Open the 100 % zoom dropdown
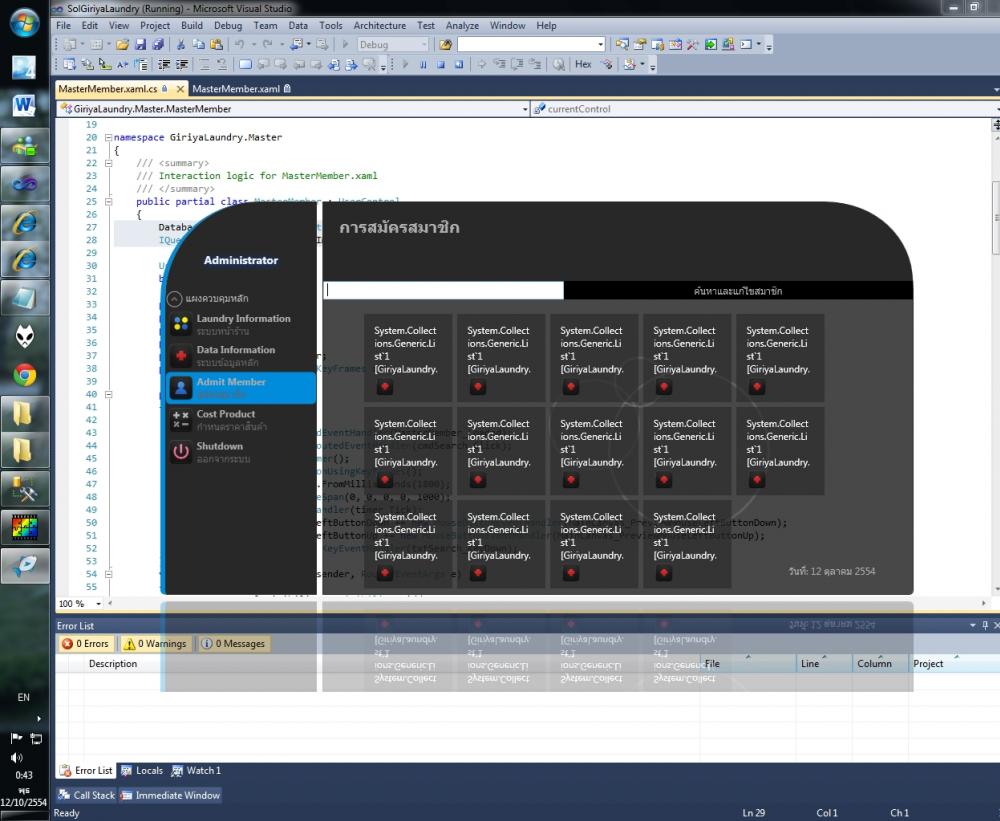The width and height of the screenshot is (1000, 821). click(x=98, y=604)
